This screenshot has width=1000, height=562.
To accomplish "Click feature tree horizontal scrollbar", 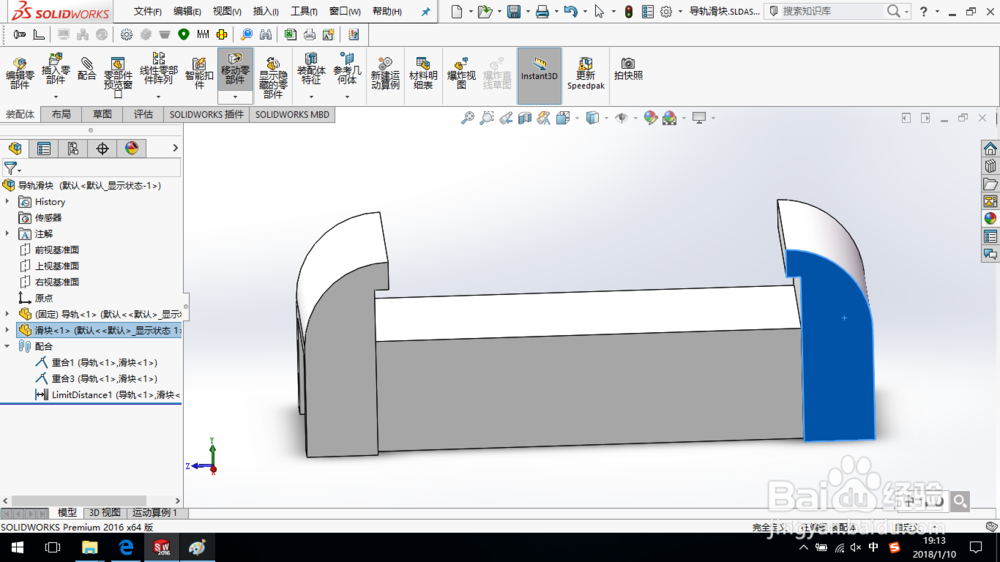I will point(79,501).
